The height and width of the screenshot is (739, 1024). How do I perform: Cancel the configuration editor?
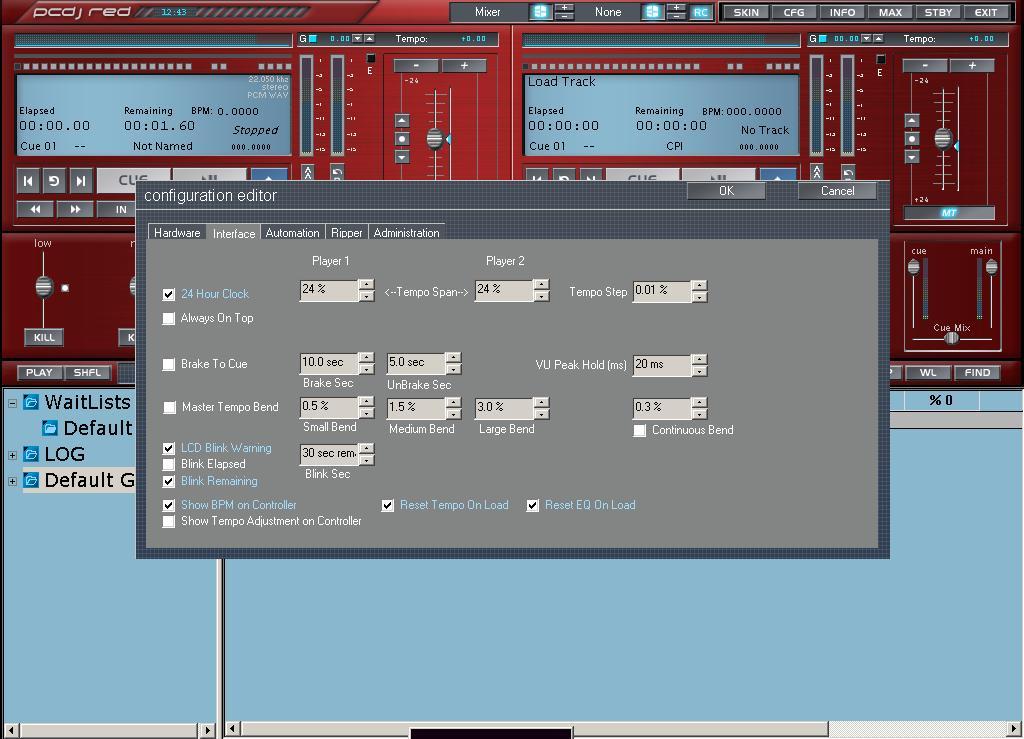click(x=837, y=191)
